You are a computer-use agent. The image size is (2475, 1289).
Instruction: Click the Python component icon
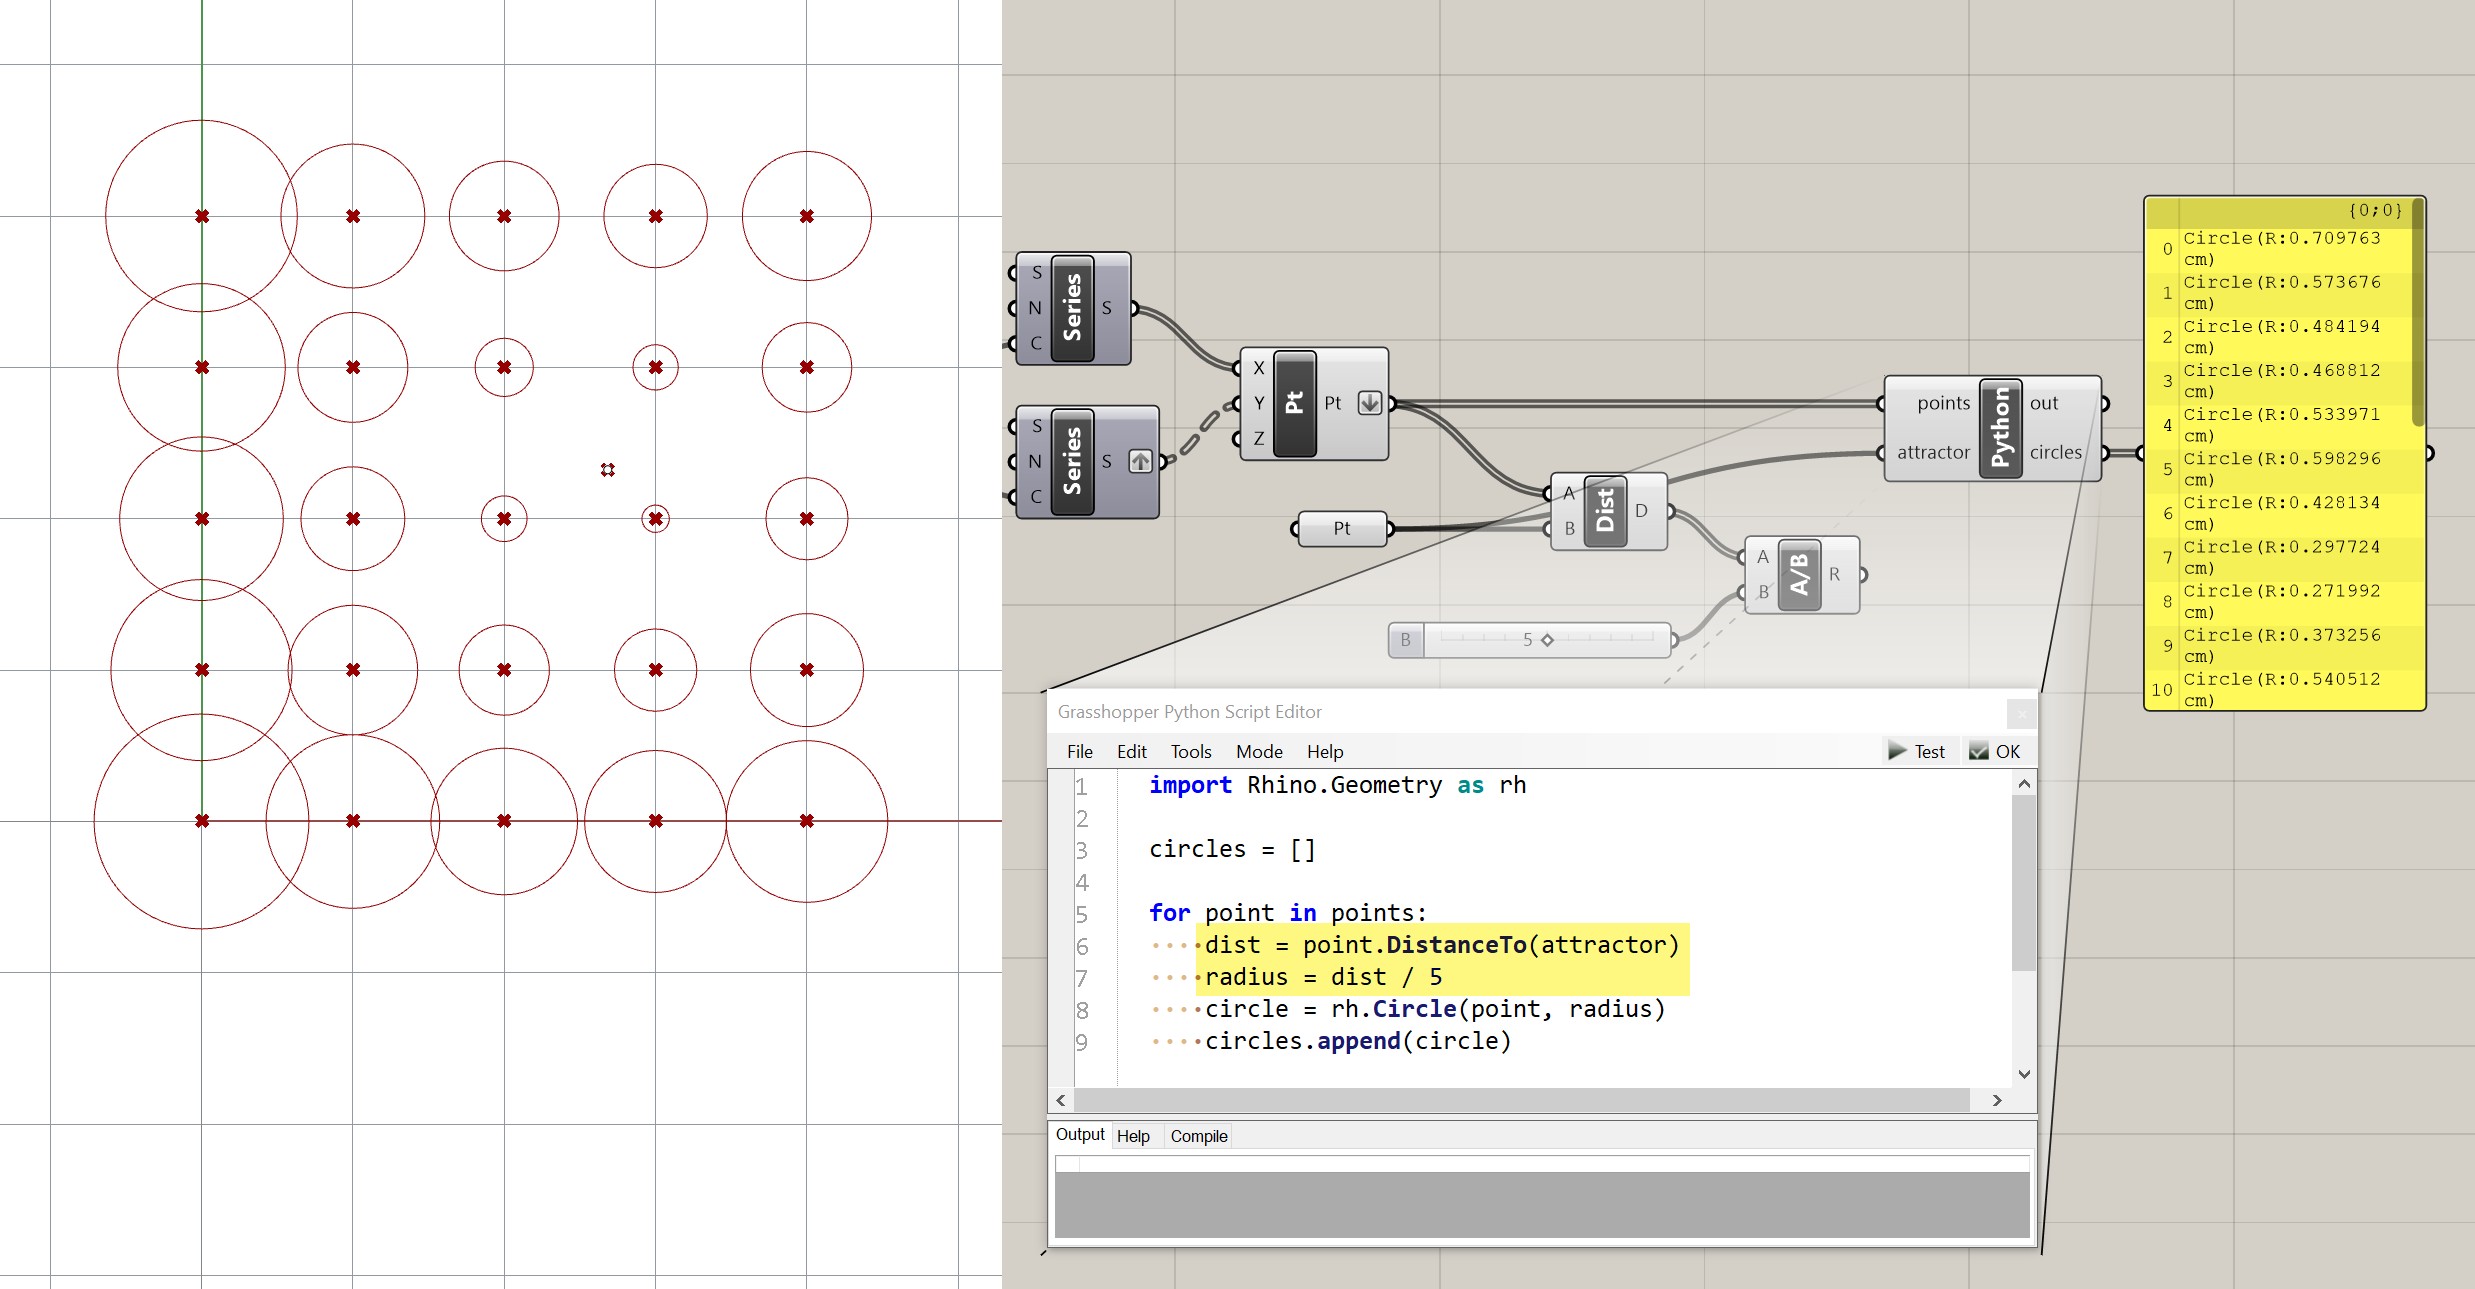(x=2001, y=428)
